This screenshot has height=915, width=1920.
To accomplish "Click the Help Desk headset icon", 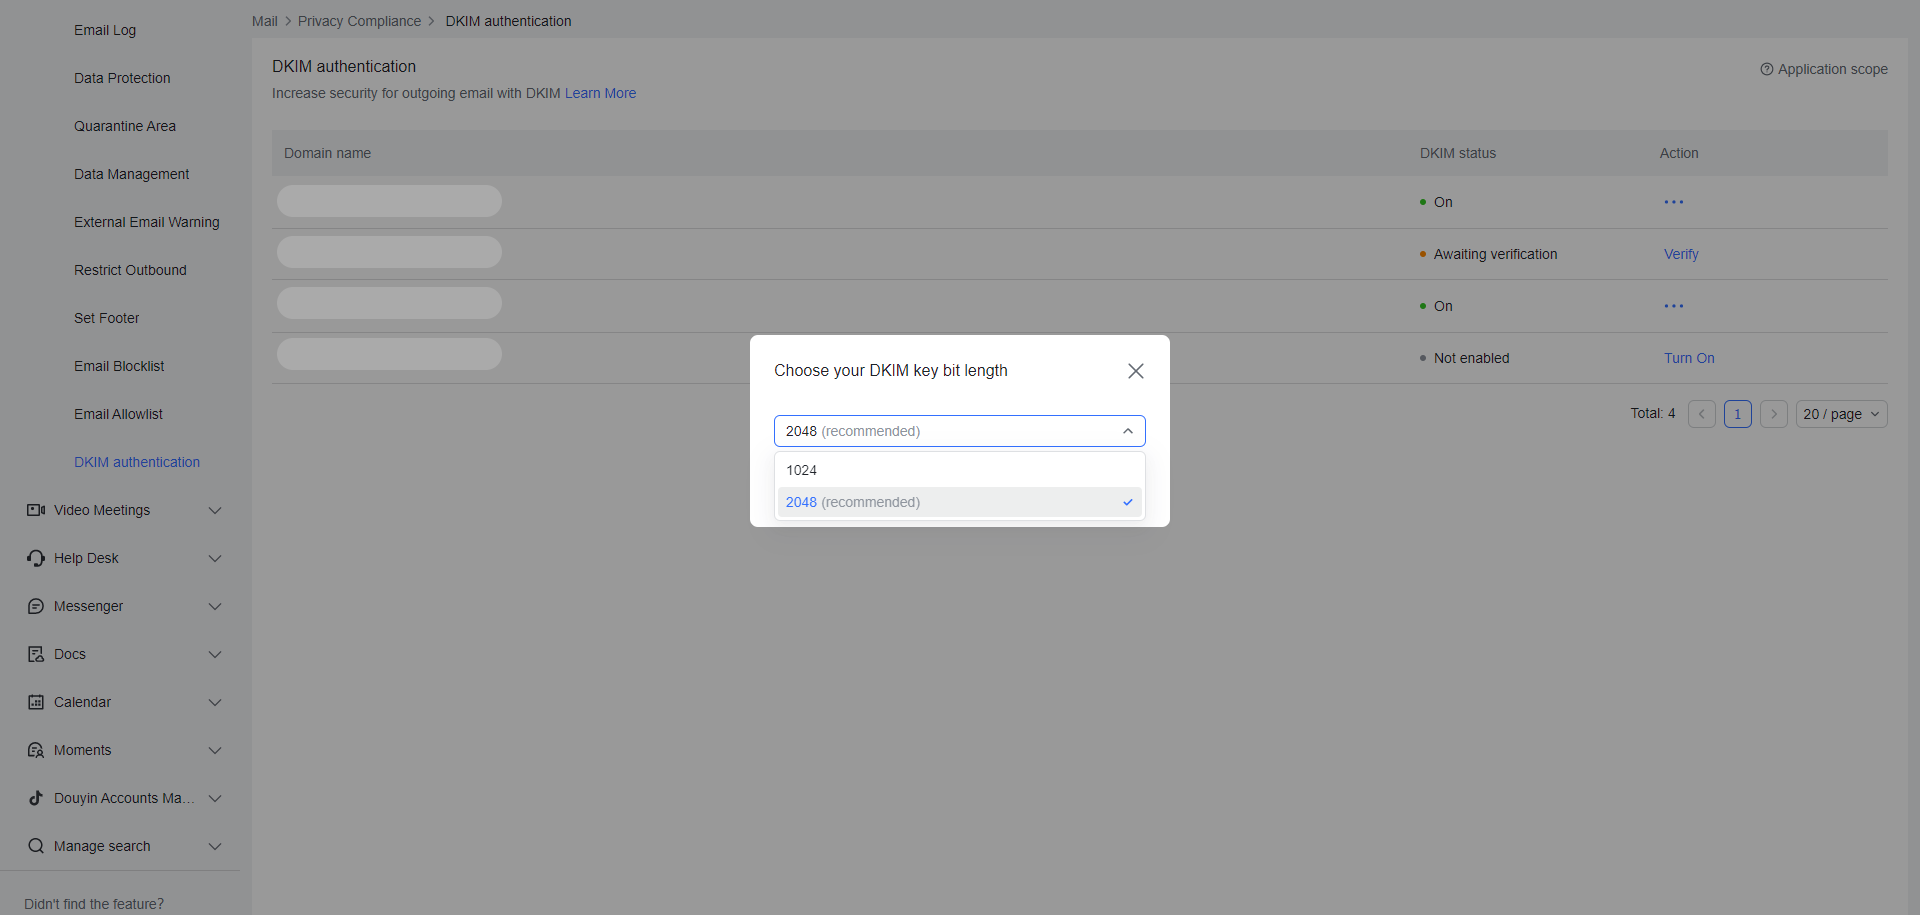I will 36,558.
